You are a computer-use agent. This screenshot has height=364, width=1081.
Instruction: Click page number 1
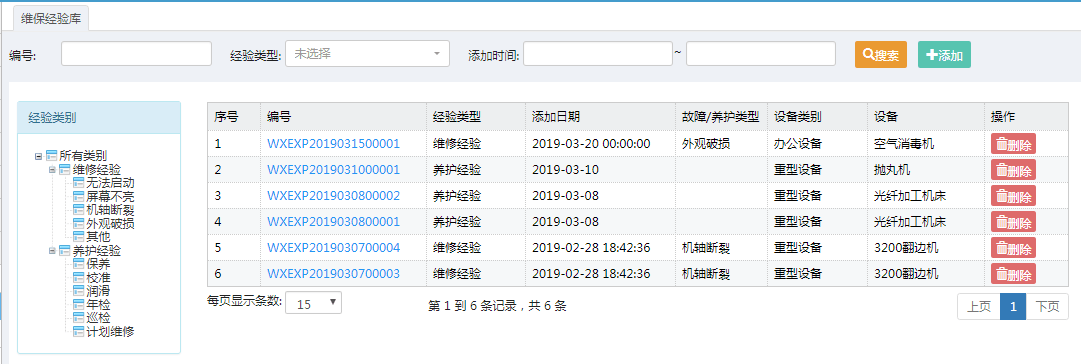point(1013,307)
